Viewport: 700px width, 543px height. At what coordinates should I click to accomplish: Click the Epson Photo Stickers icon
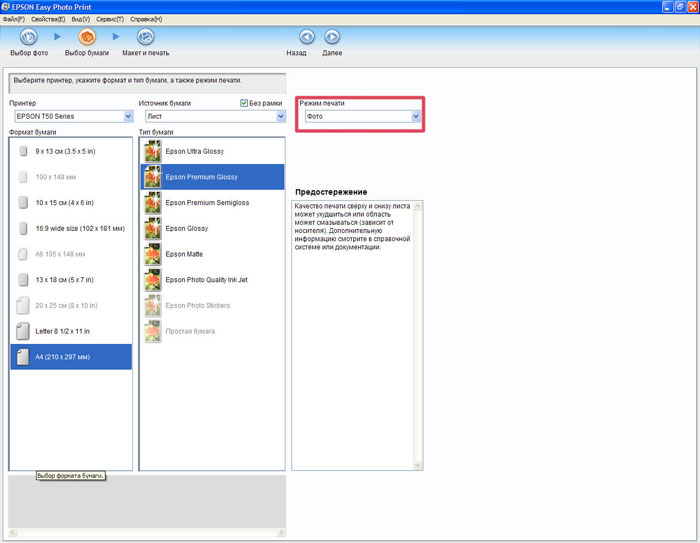click(x=153, y=305)
